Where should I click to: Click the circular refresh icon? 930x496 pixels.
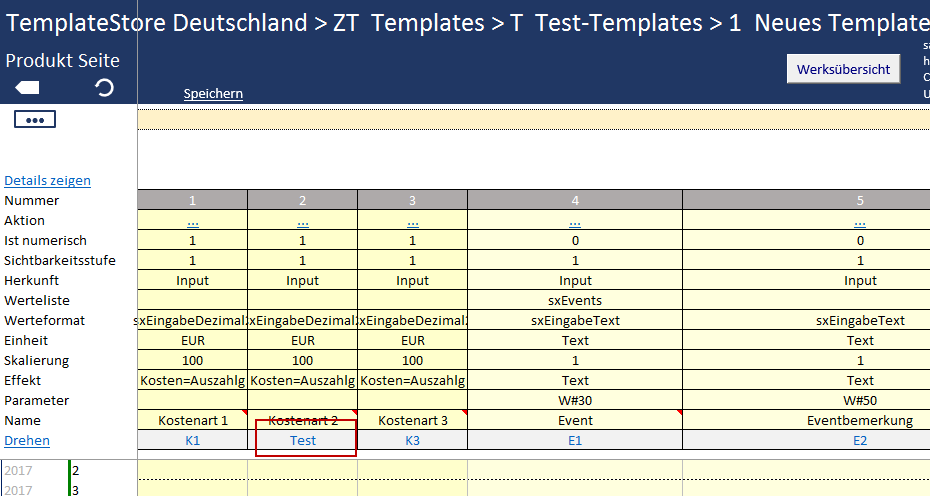pos(104,88)
